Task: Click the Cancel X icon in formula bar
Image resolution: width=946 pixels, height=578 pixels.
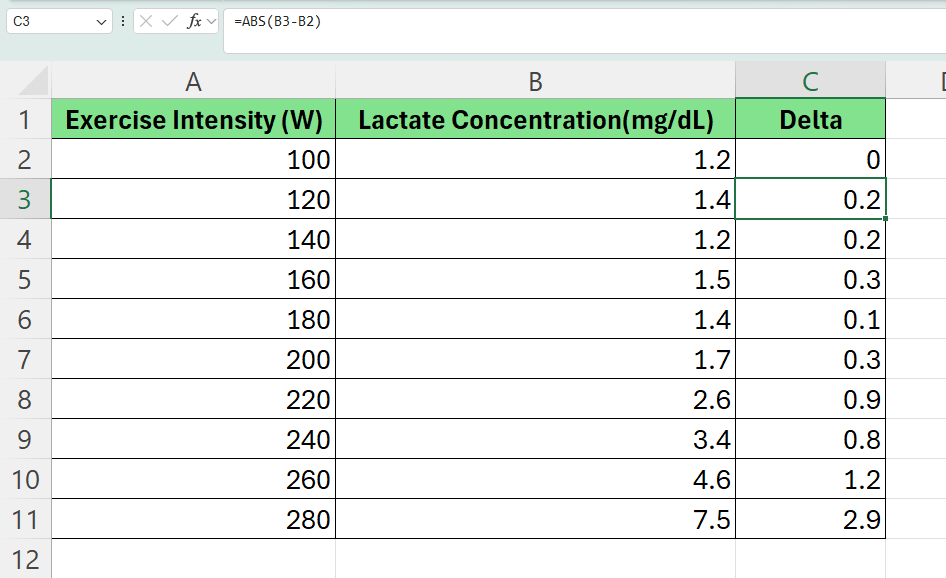Action: click(x=147, y=21)
